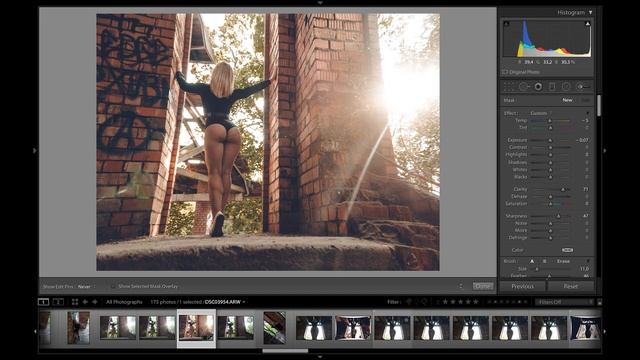
Task: Click the Contrast slider handle
Action: (550, 147)
